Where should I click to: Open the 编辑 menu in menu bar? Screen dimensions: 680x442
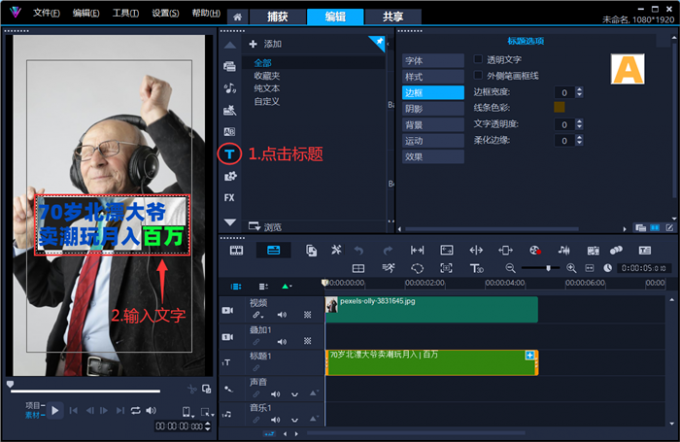[x=86, y=13]
